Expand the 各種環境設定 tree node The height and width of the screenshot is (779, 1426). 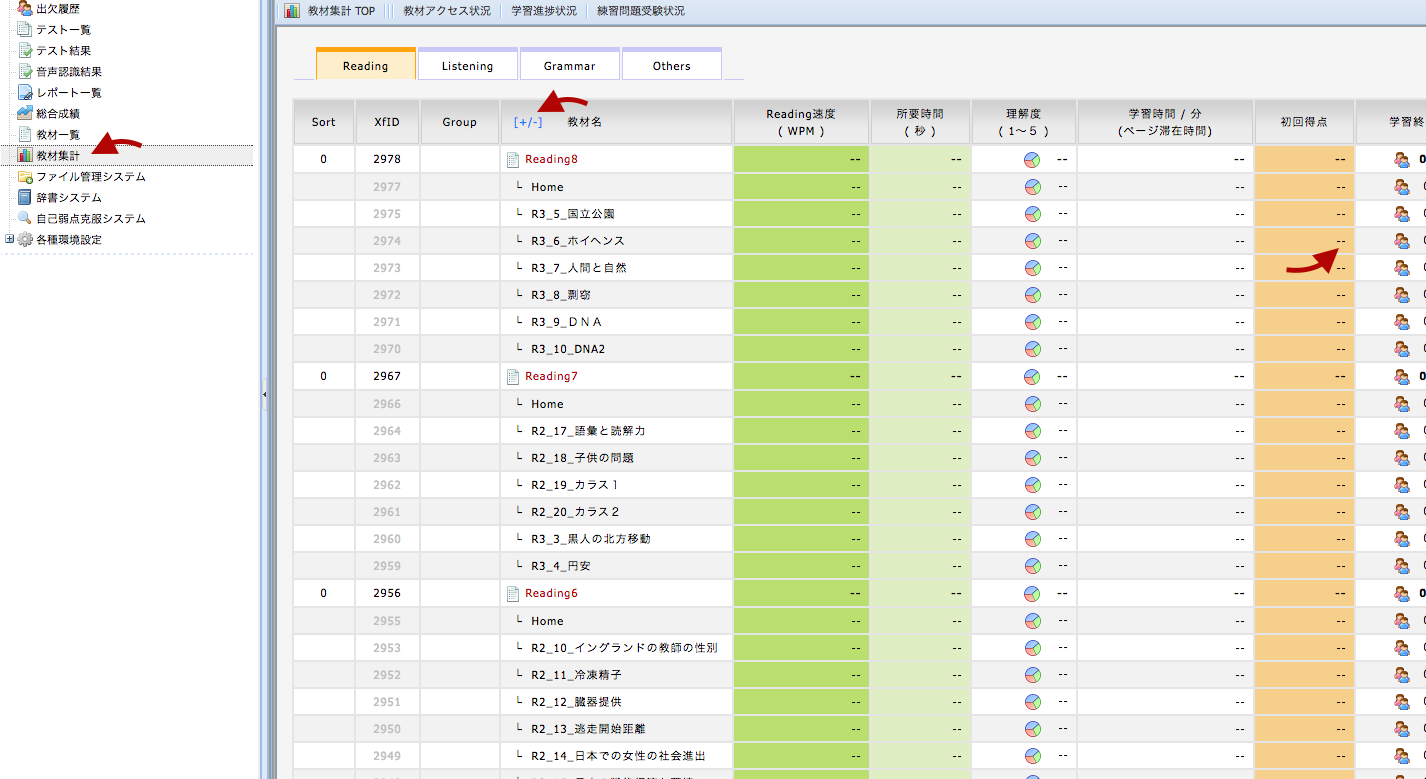pos(10,239)
